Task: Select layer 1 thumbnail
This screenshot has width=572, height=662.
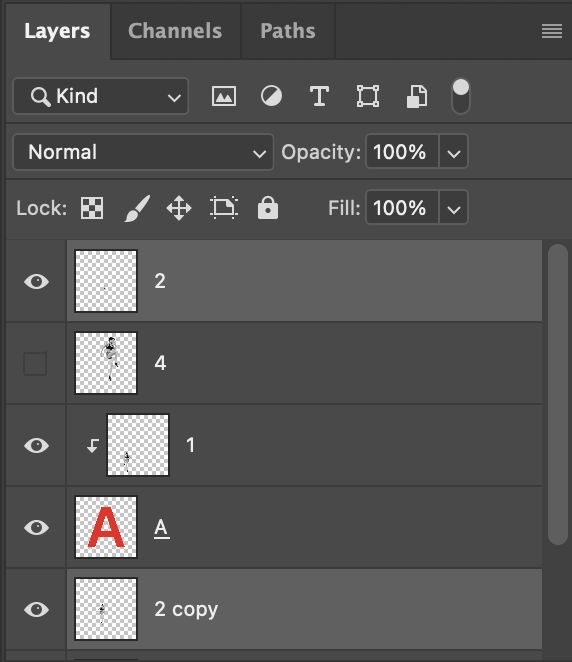Action: point(138,445)
